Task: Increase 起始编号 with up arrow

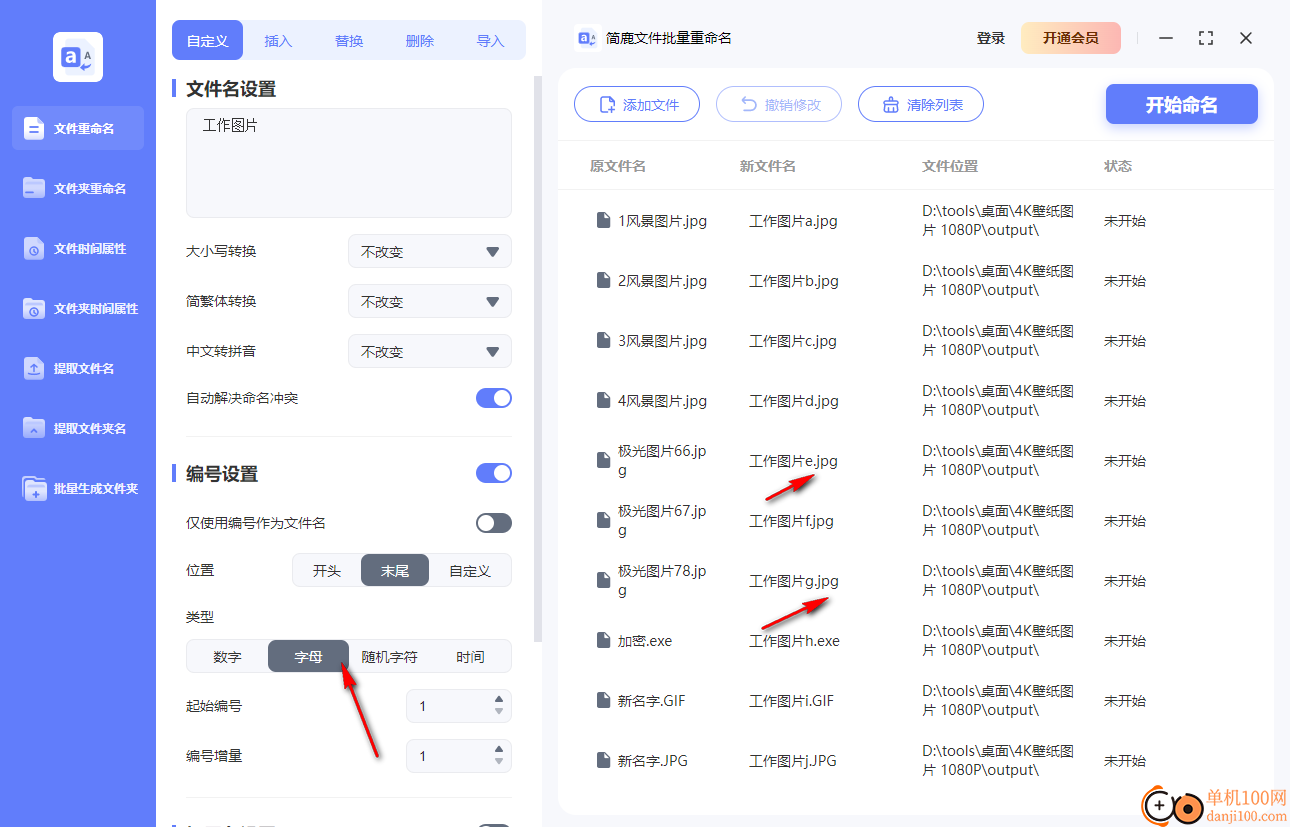Action: tap(499, 698)
